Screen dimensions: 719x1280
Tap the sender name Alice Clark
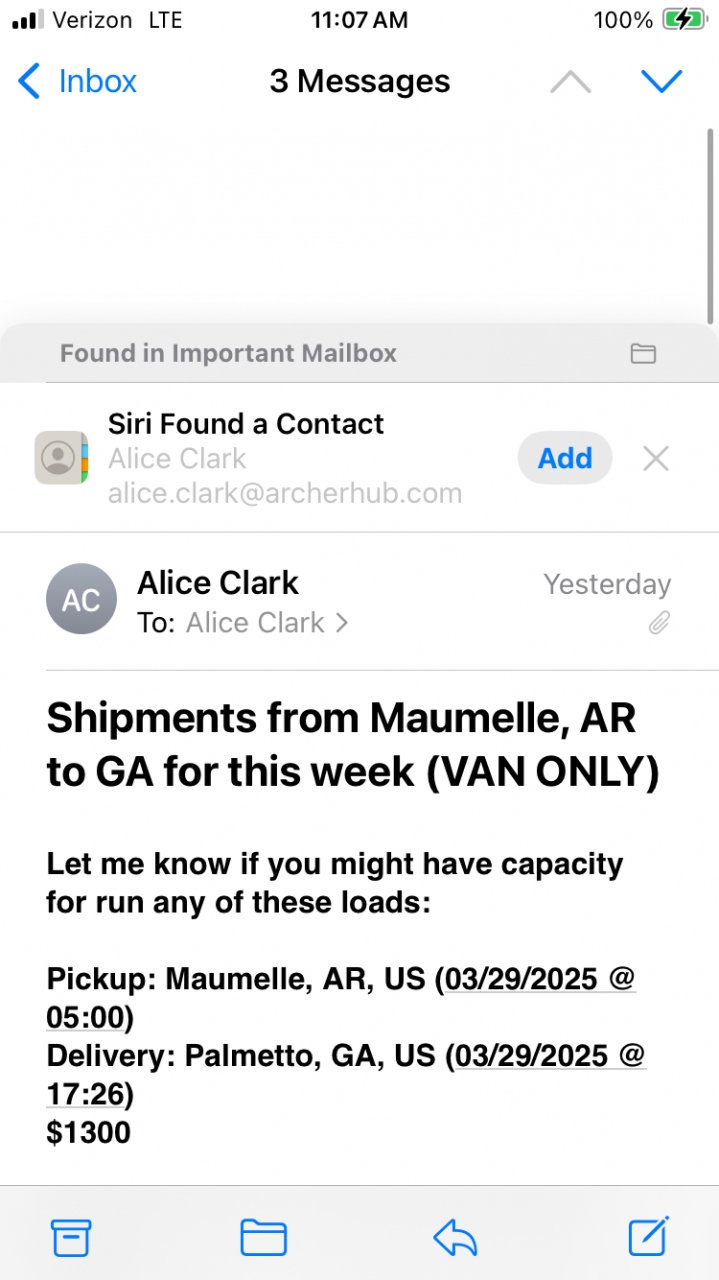click(218, 583)
